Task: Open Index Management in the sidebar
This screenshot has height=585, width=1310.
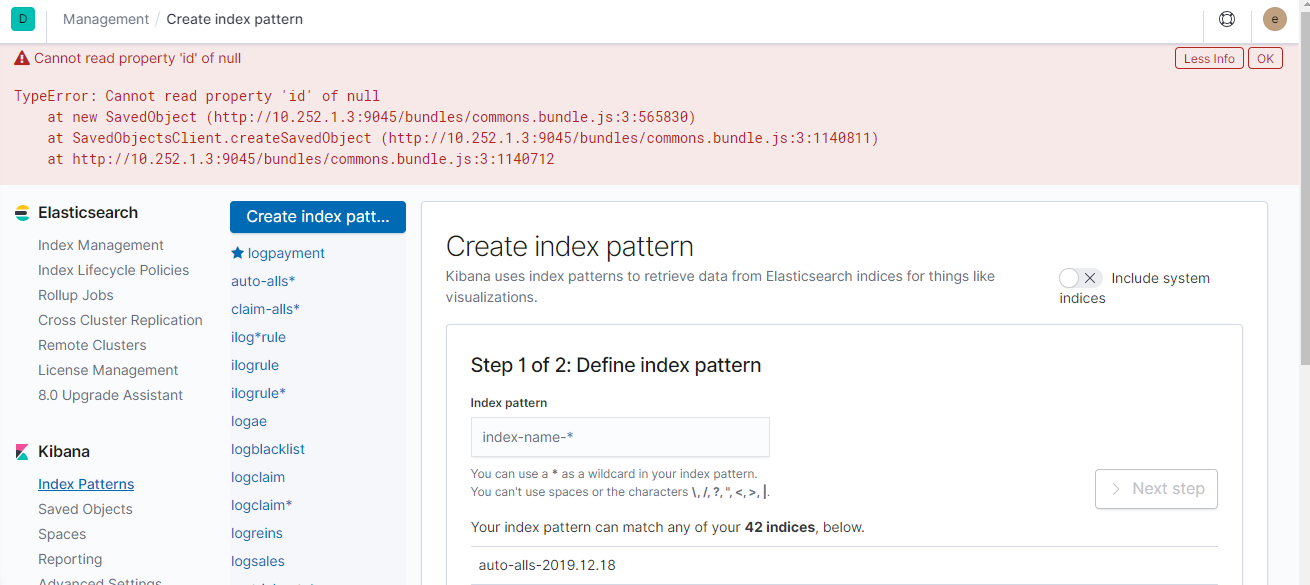Action: coord(101,245)
